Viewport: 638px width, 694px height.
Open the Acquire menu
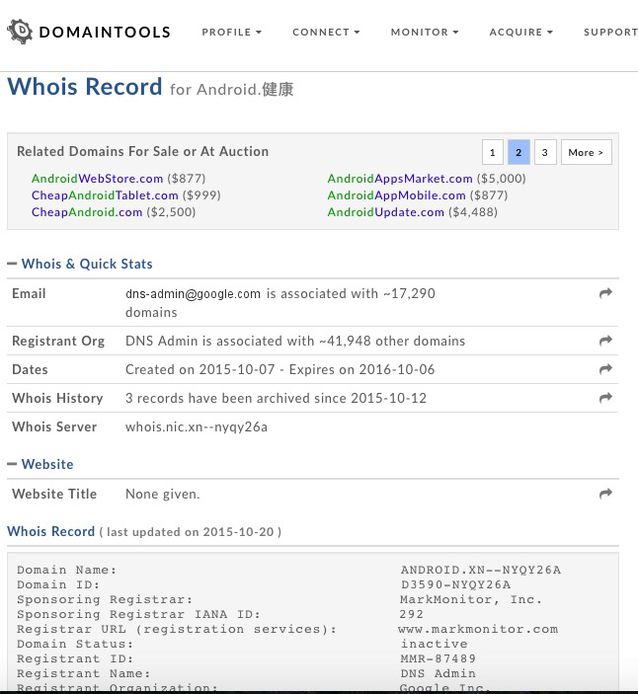tap(521, 32)
